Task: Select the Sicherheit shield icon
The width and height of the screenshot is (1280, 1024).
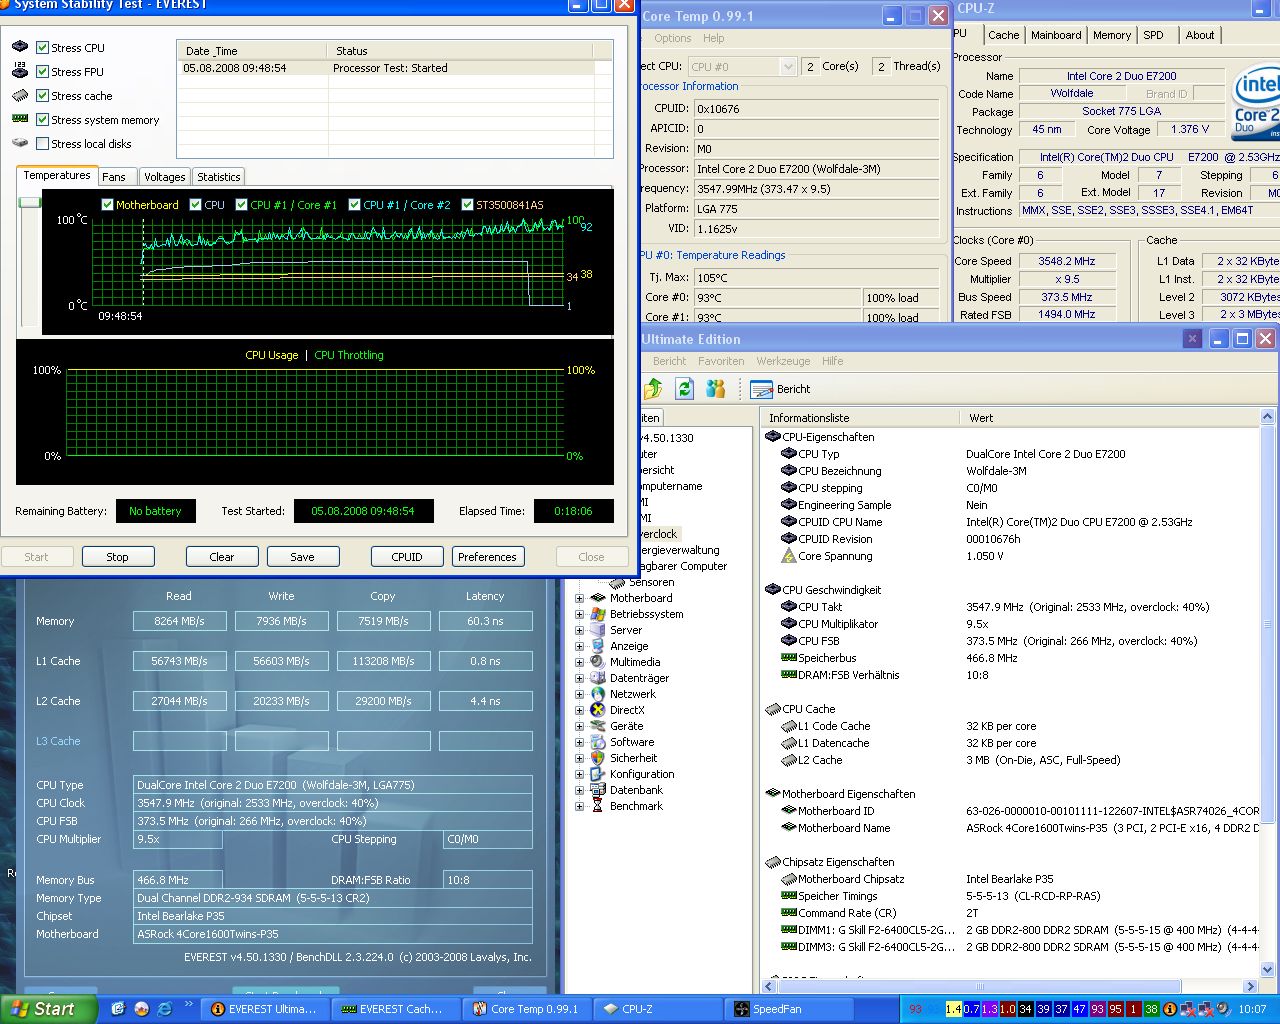Action: click(597, 758)
